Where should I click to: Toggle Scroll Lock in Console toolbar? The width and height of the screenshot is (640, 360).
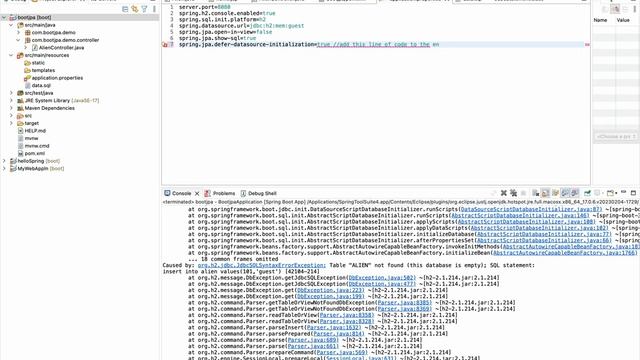[545, 193]
